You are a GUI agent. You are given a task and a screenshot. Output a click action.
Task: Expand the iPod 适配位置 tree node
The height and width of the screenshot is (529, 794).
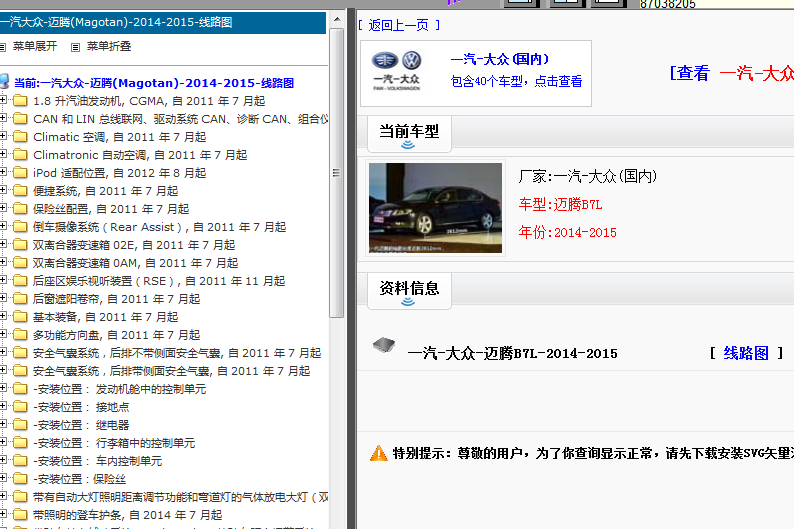click(3, 172)
